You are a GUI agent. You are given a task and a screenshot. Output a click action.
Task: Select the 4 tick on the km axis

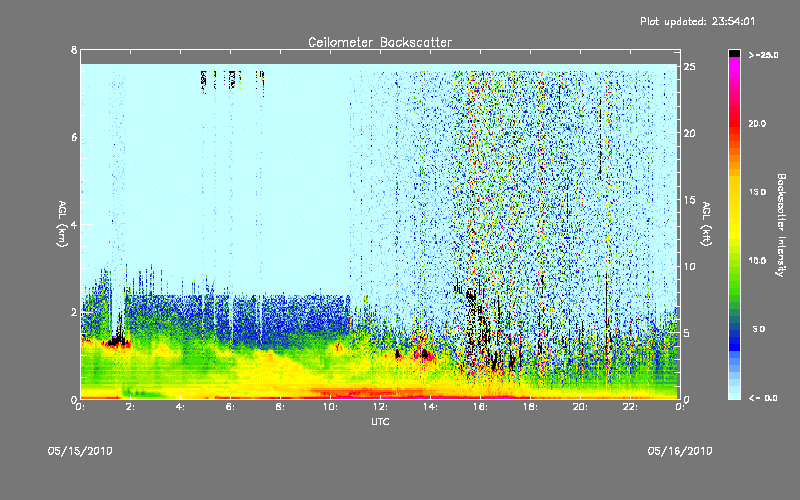[74, 224]
